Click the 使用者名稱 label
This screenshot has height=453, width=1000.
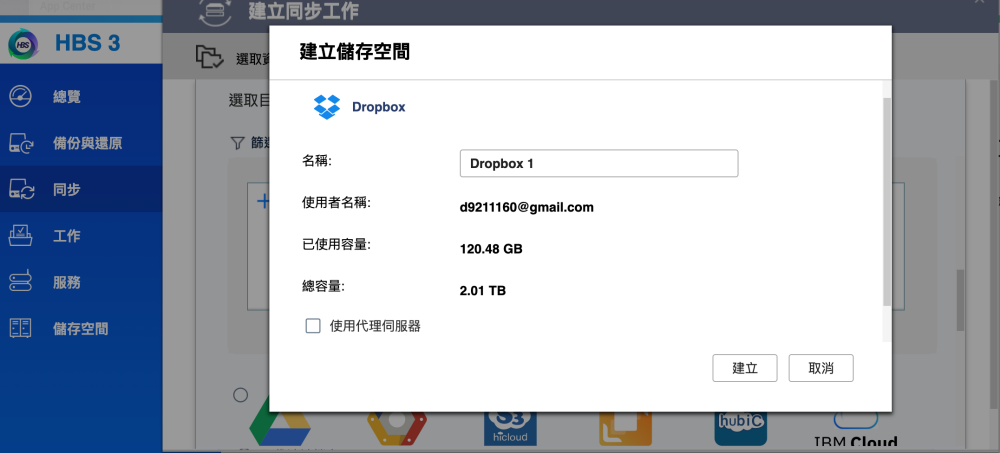click(x=336, y=203)
